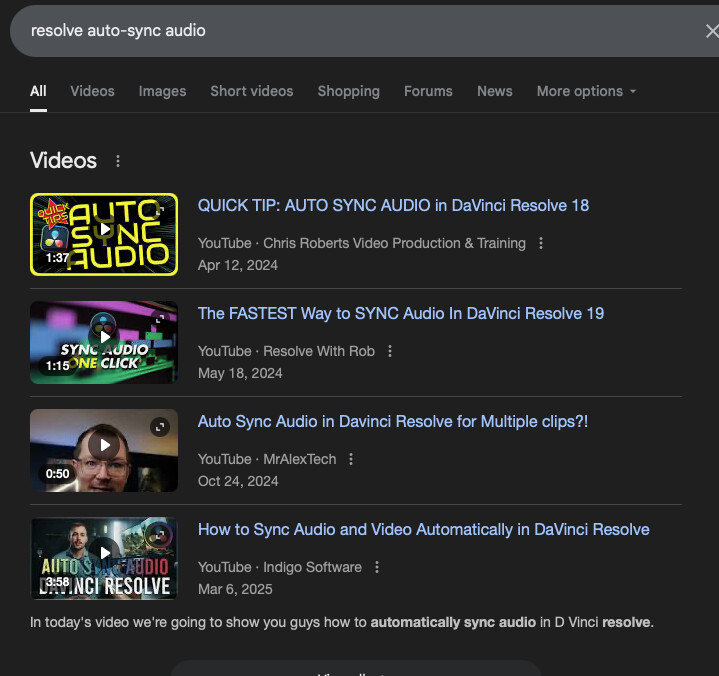Screen dimensions: 719x676
Task: Clear the search box with X icon
Action: (x=710, y=31)
